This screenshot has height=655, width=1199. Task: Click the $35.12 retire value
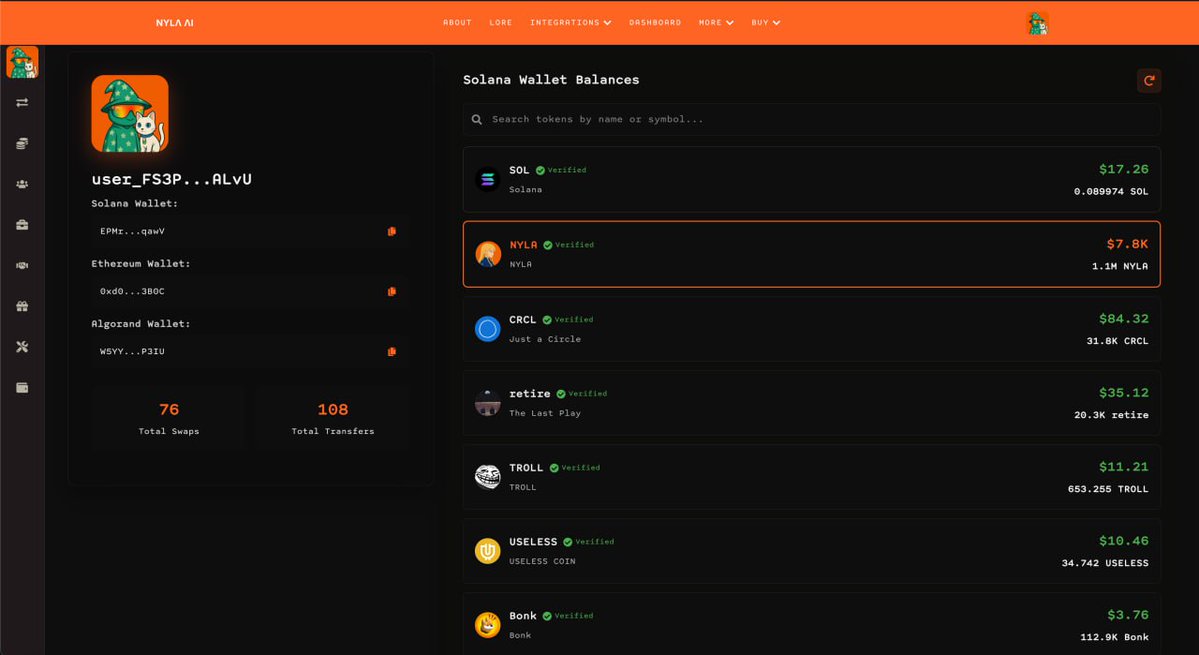coord(1123,393)
